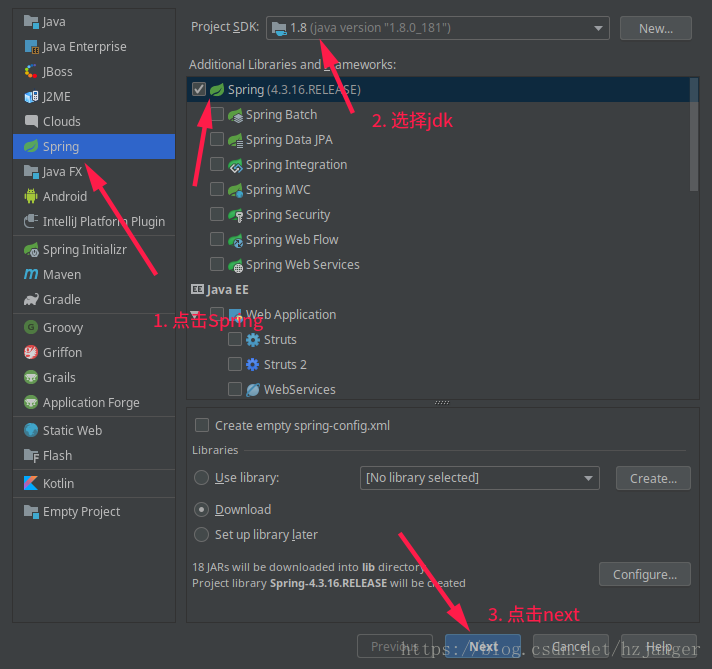Click the JBoss icon

31,71
